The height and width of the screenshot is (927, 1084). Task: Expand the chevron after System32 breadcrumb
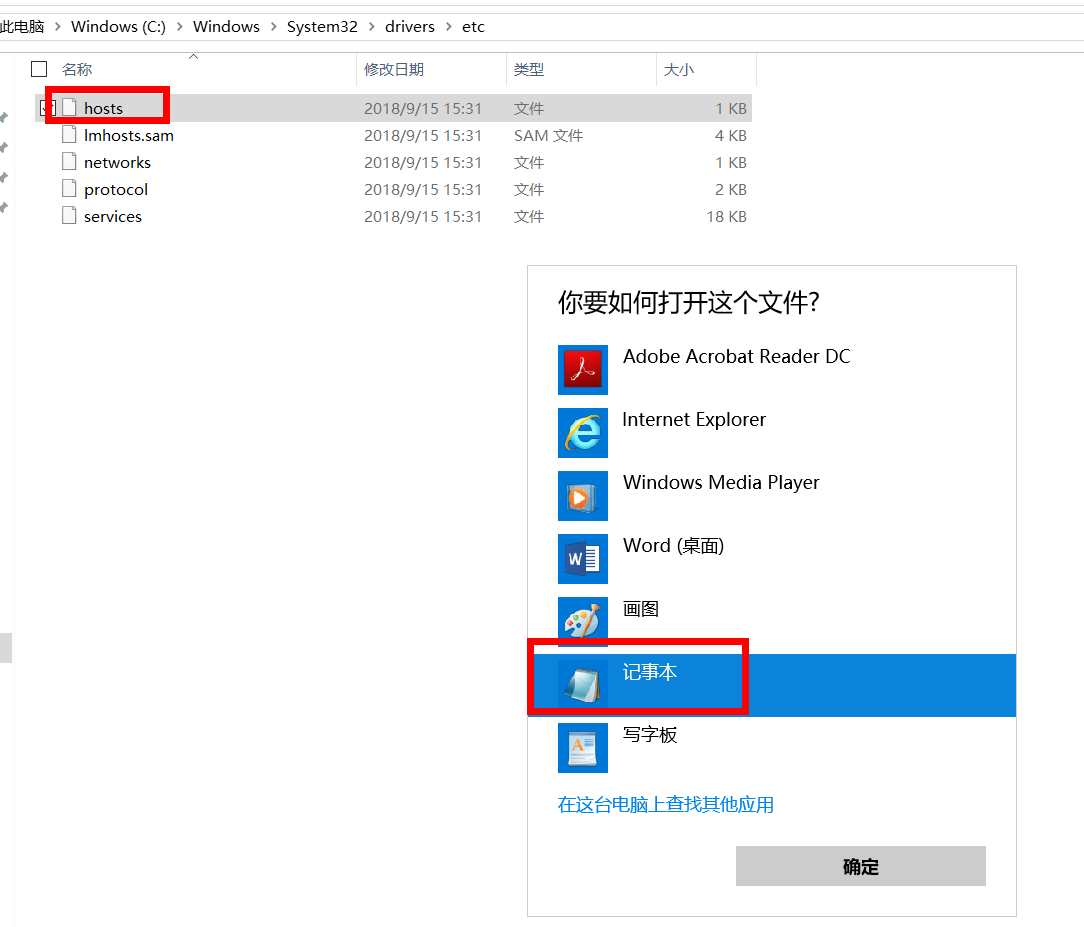click(x=371, y=27)
